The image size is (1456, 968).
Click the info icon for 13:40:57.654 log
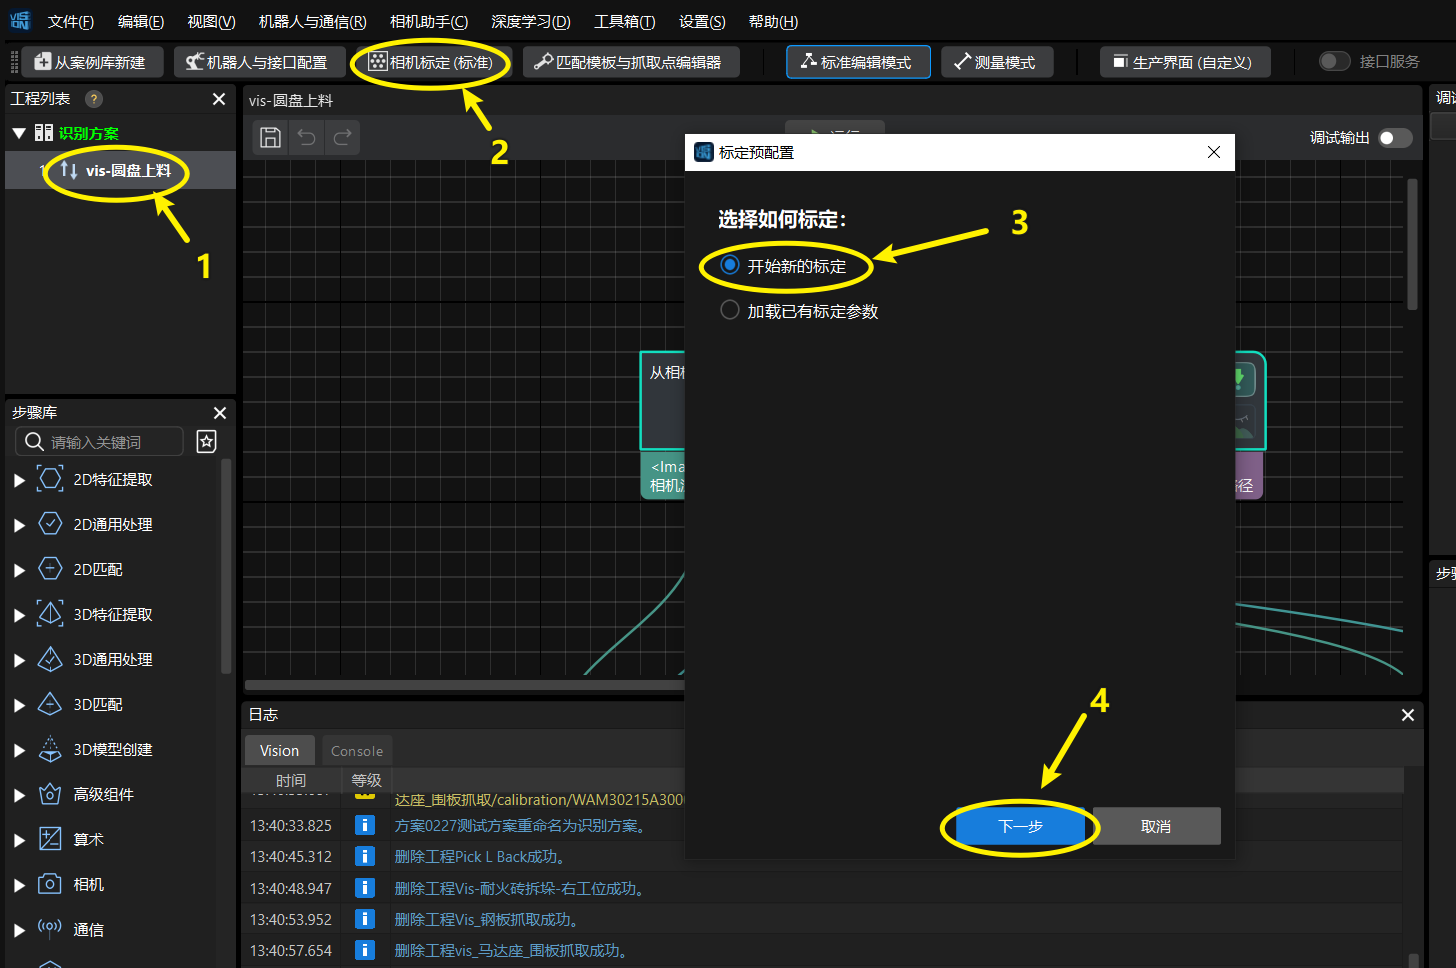pyautogui.click(x=365, y=950)
